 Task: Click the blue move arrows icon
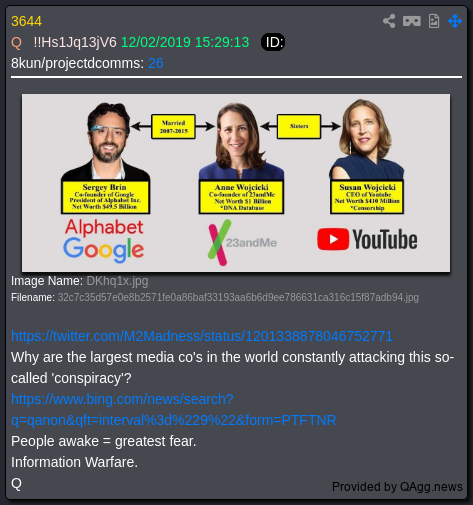click(455, 21)
